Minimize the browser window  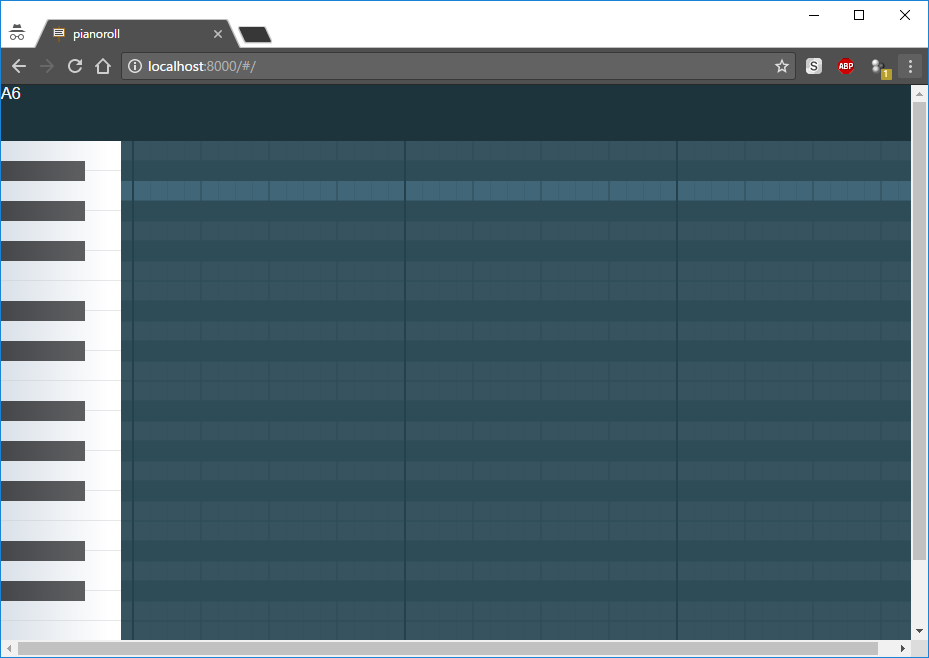(x=814, y=15)
